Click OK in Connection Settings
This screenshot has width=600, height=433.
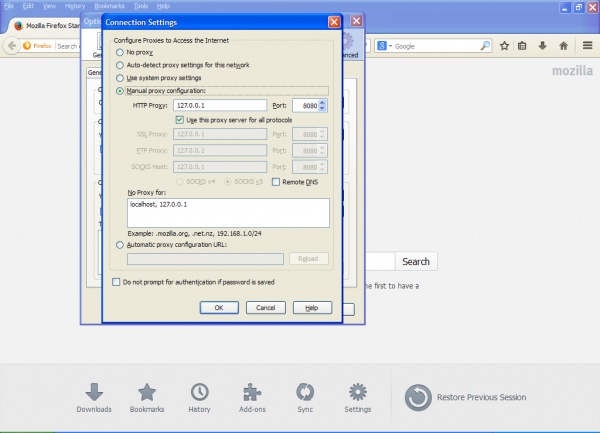pyautogui.click(x=219, y=308)
